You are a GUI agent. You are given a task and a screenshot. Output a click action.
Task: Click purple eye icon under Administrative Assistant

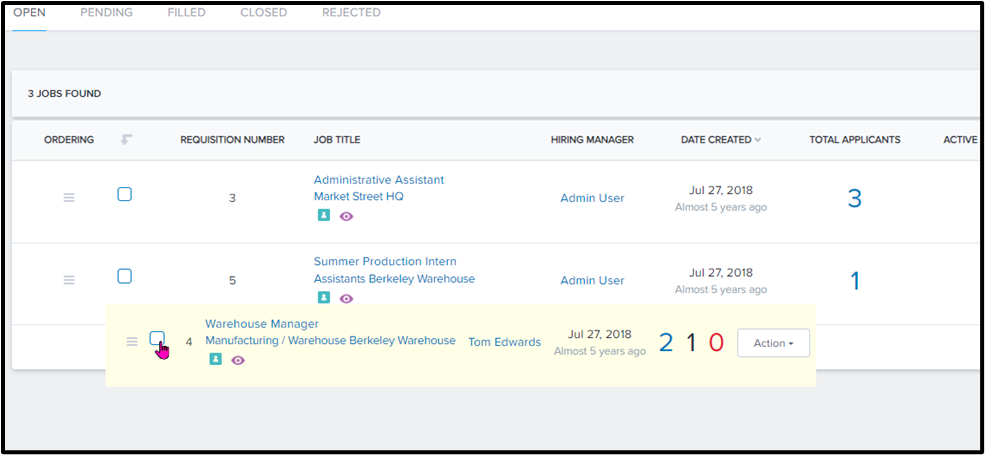point(346,216)
